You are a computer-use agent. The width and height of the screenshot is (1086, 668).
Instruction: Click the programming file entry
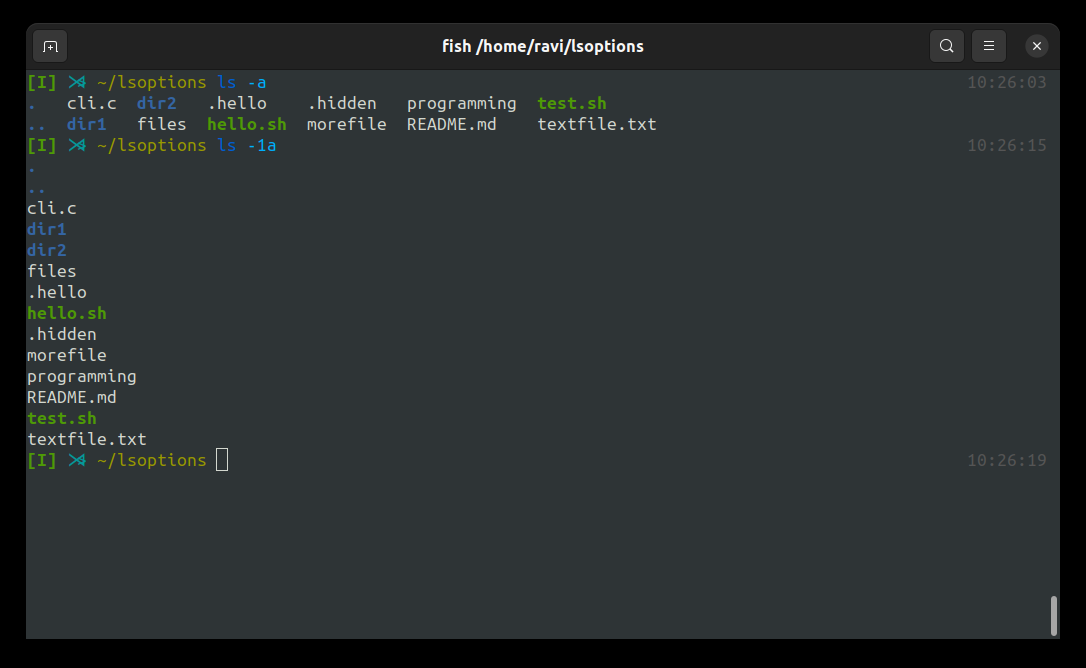pos(82,375)
